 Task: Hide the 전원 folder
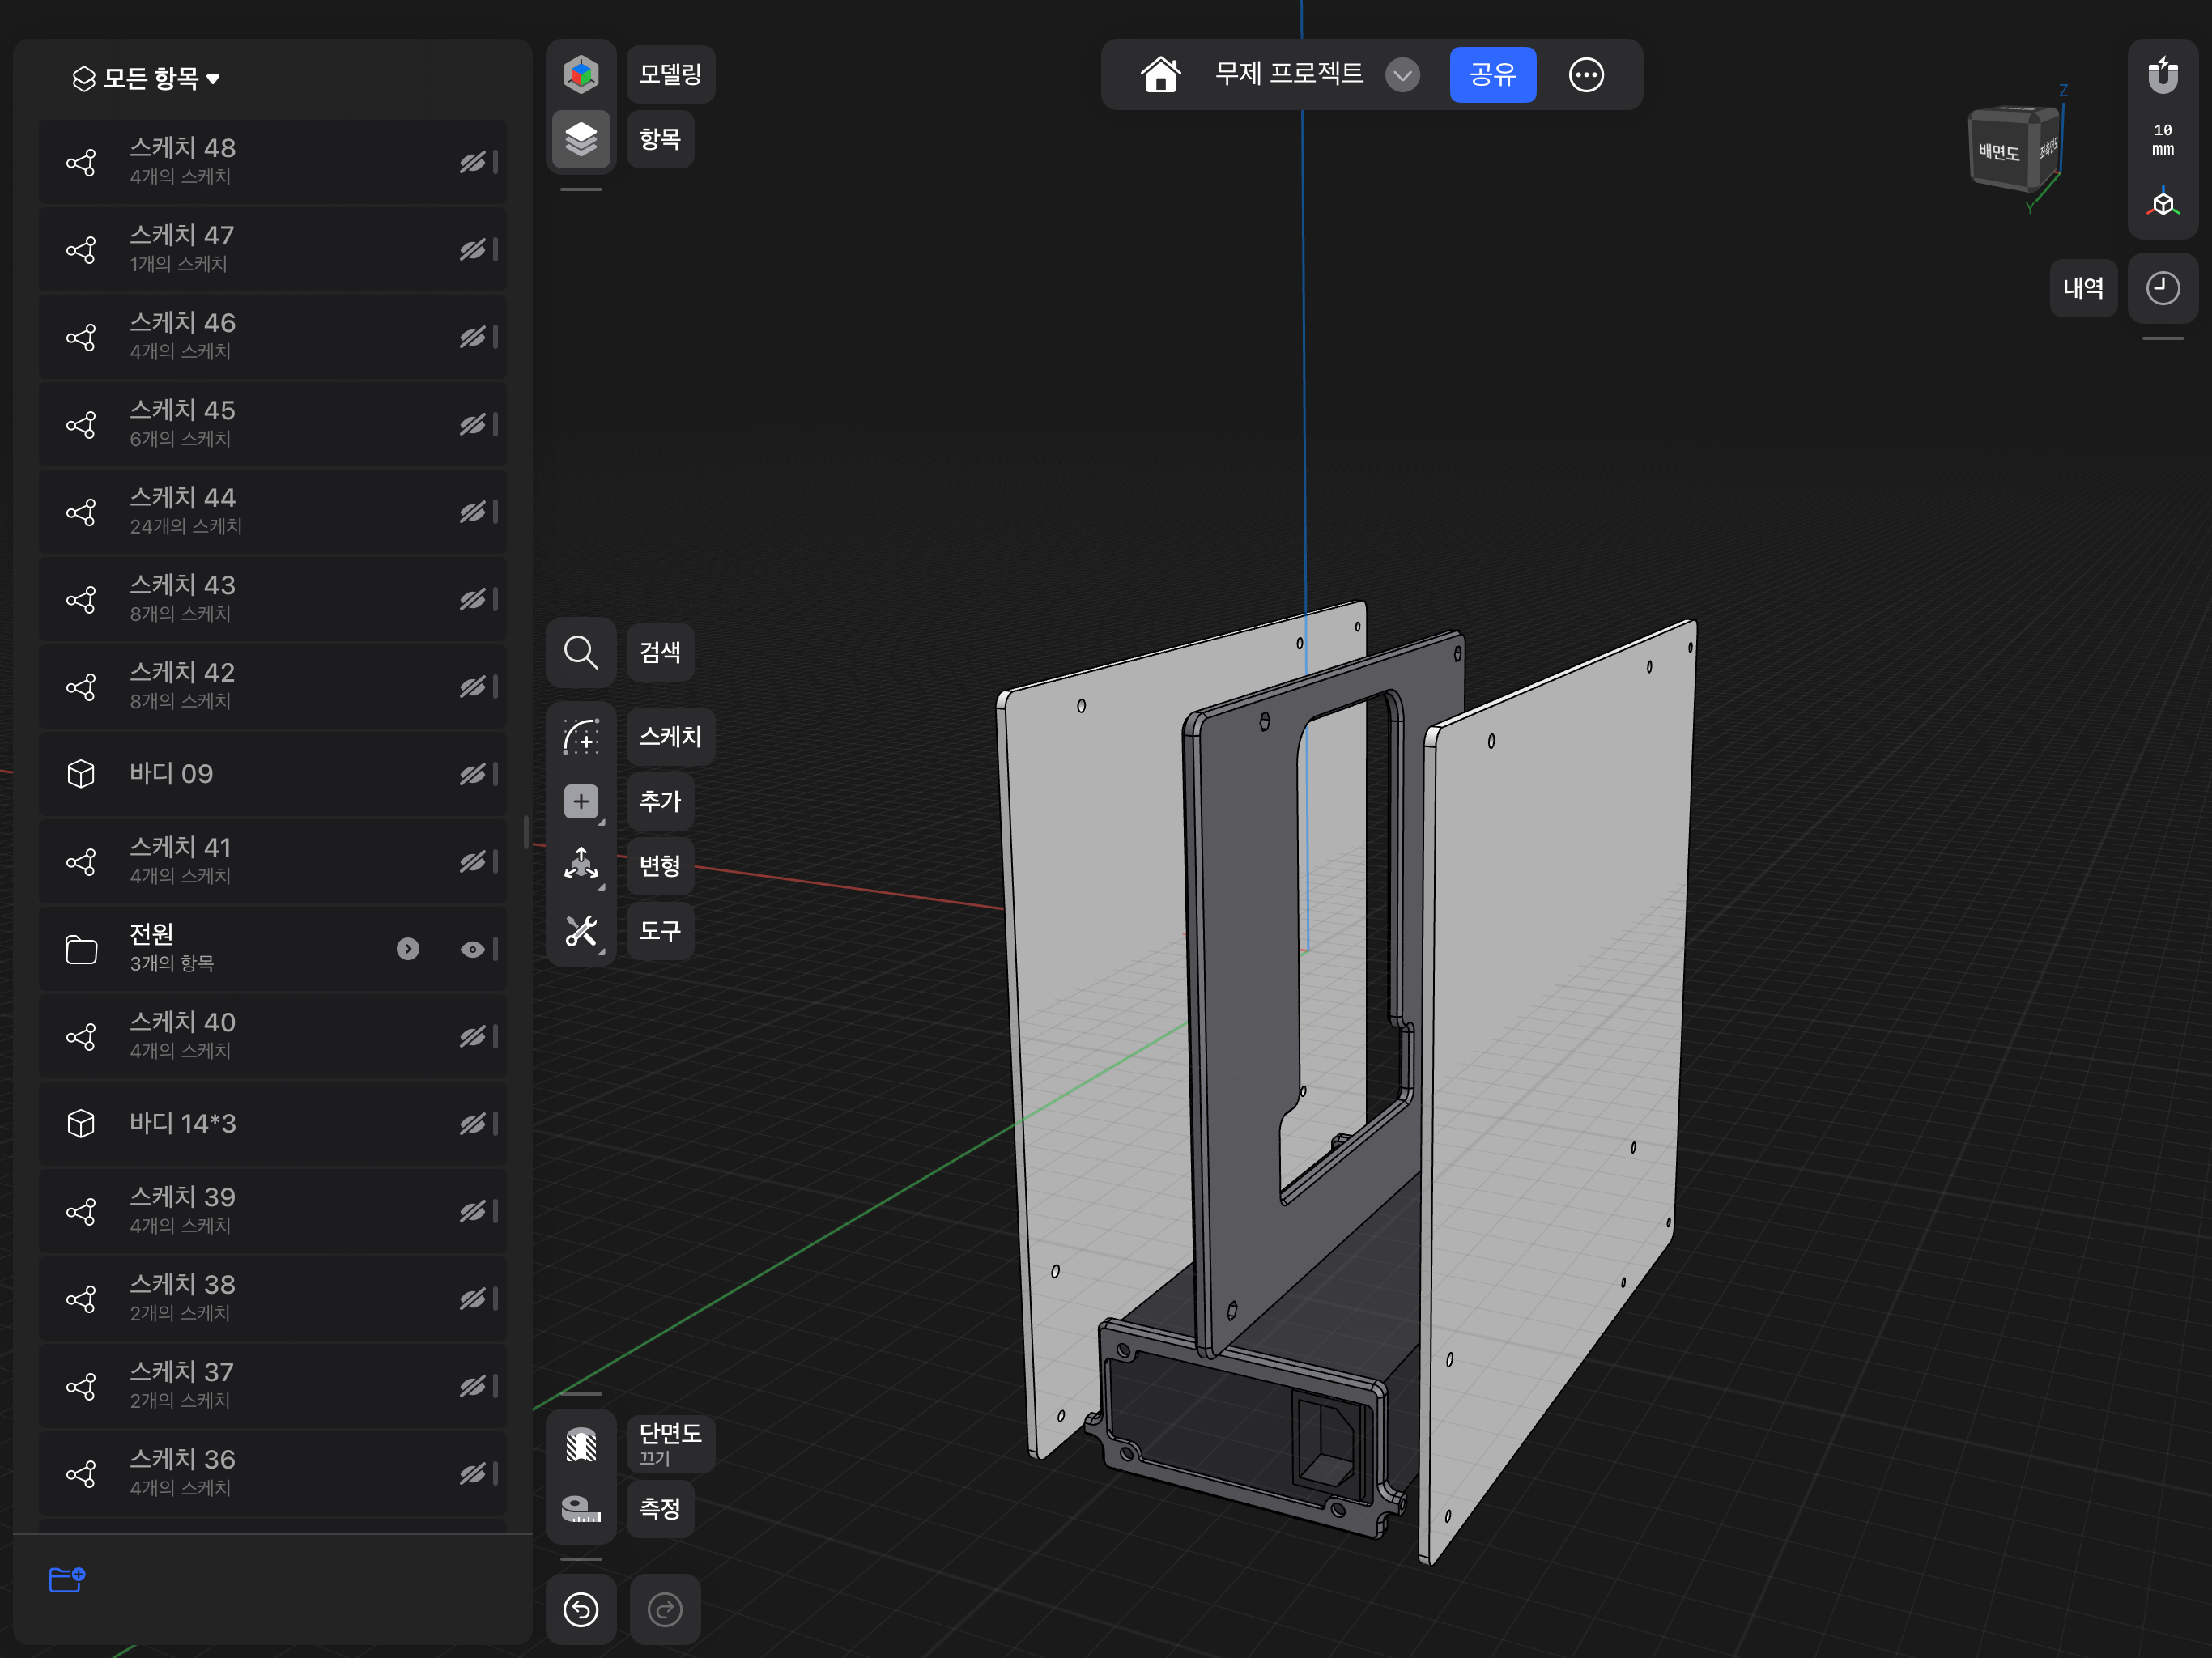tap(472, 949)
